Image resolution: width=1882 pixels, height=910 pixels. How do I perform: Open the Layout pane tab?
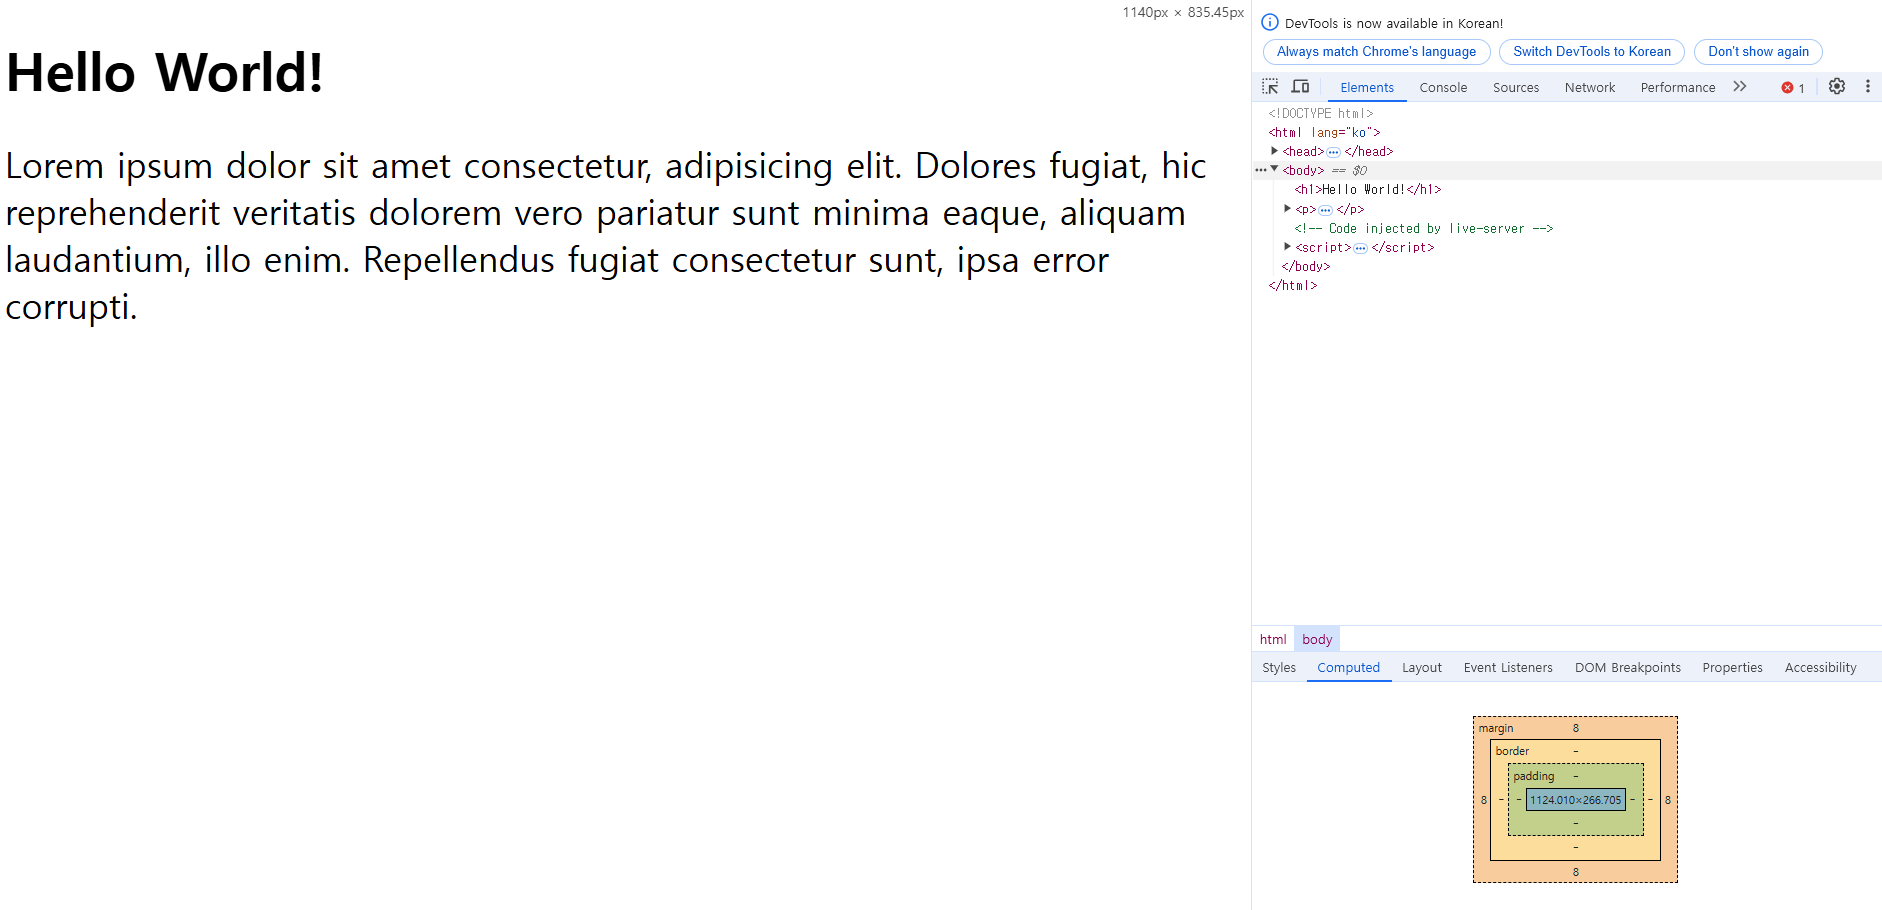click(1422, 668)
